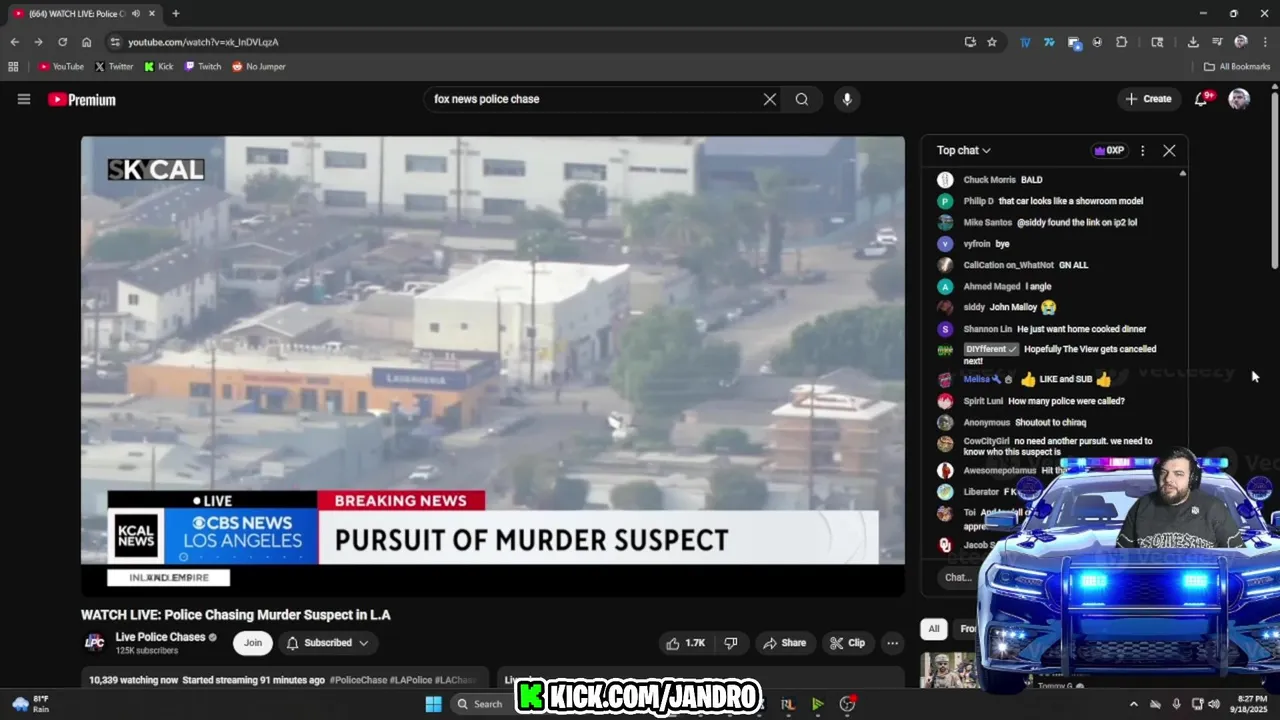
Task: Open the browser home page
Action: point(87,42)
